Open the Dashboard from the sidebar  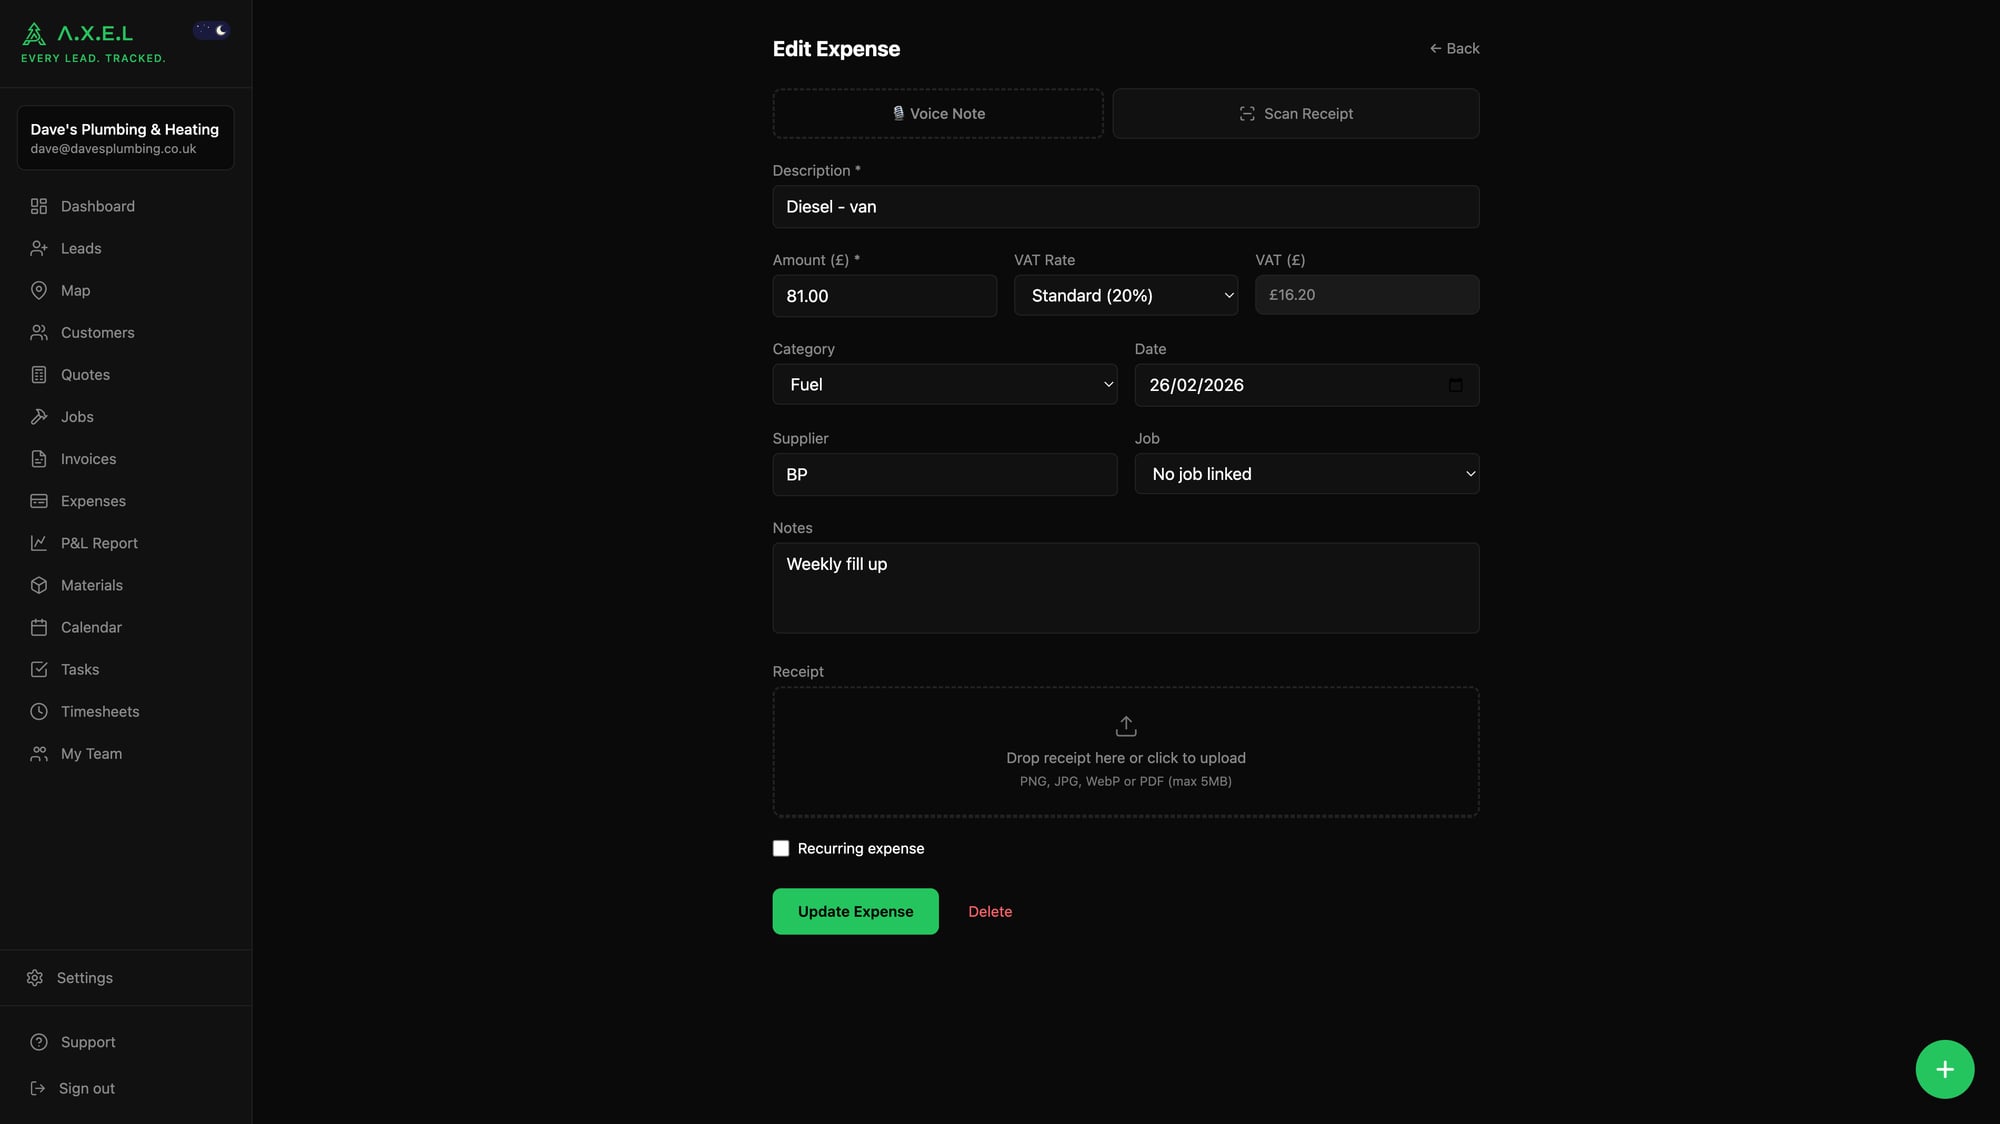click(x=97, y=206)
